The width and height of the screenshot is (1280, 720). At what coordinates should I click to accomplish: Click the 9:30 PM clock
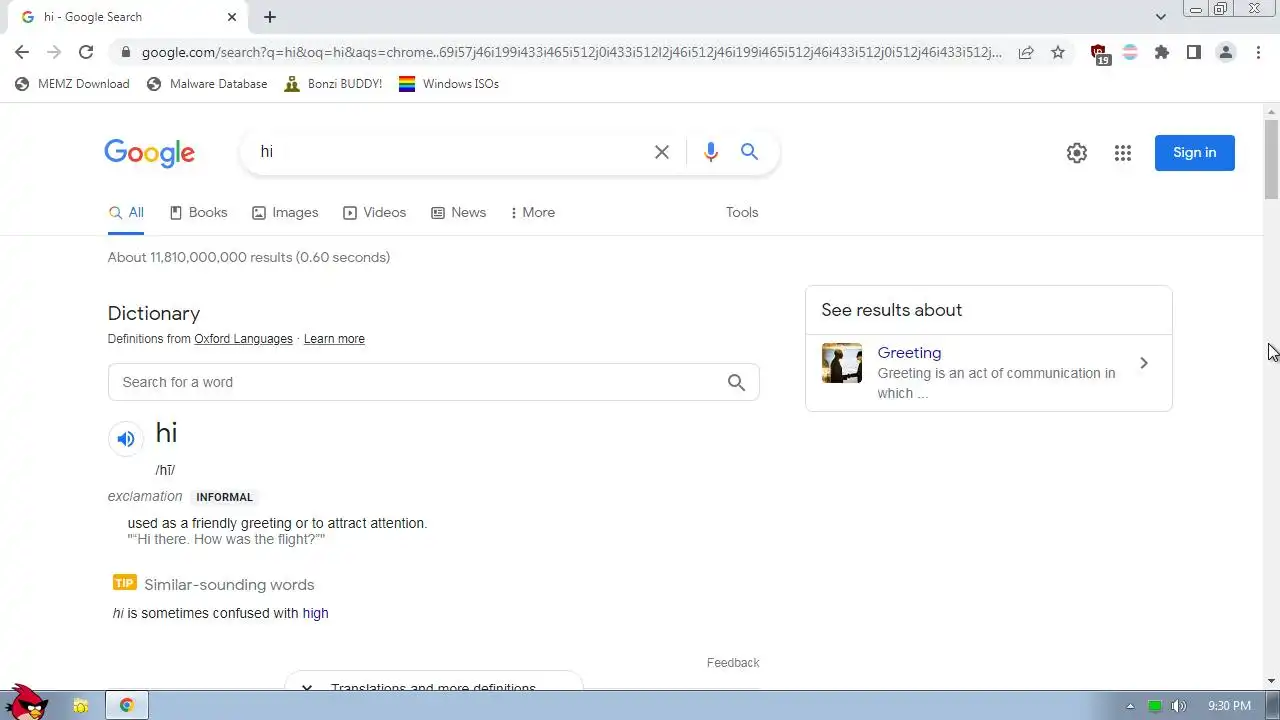pyautogui.click(x=1229, y=706)
